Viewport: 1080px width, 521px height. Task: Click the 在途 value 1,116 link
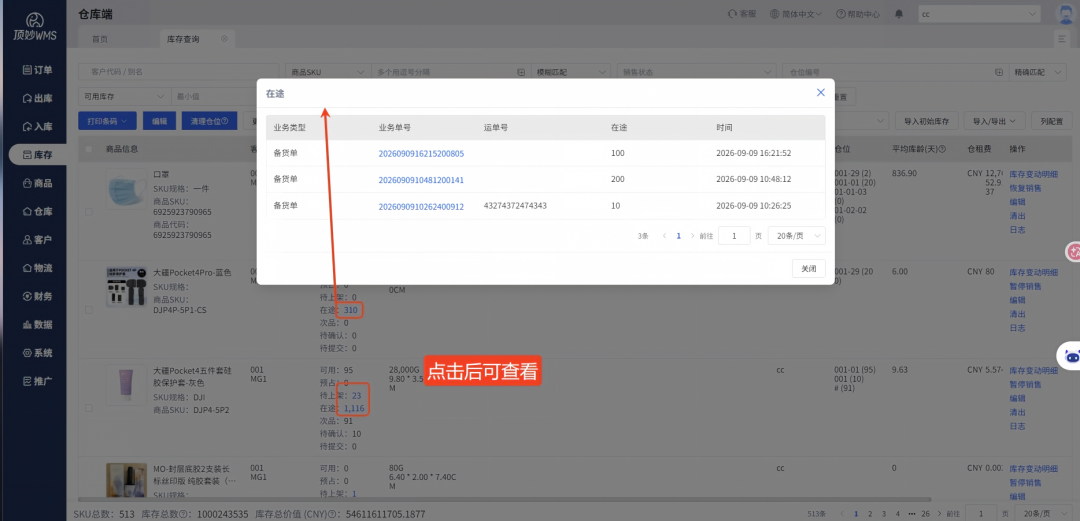tap(354, 408)
